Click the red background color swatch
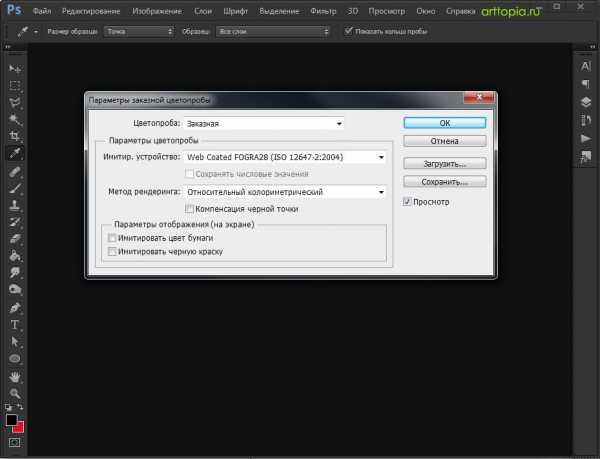The height and width of the screenshot is (459, 600). pos(19,428)
